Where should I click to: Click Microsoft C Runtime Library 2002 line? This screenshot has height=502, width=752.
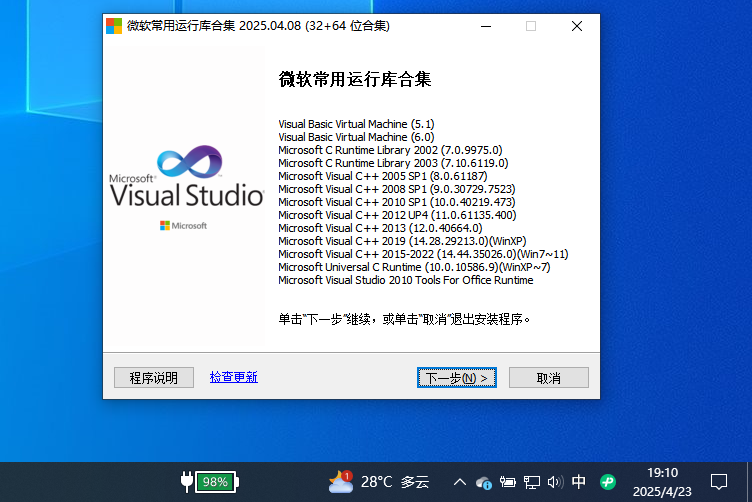pyautogui.click(x=390, y=150)
